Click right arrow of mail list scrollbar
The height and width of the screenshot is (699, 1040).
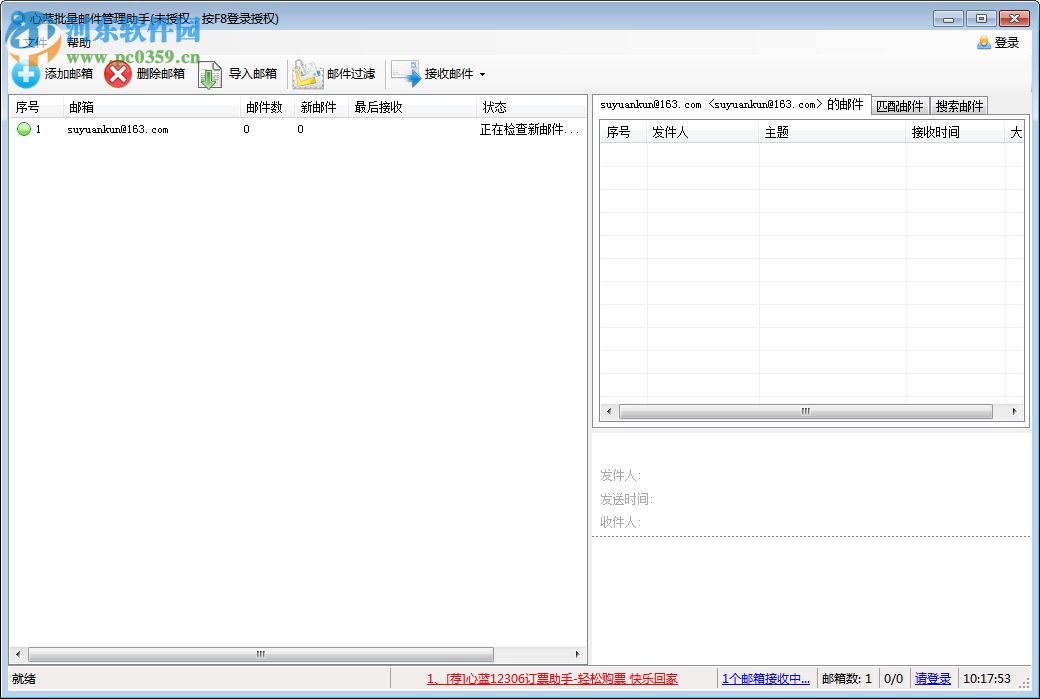1014,411
